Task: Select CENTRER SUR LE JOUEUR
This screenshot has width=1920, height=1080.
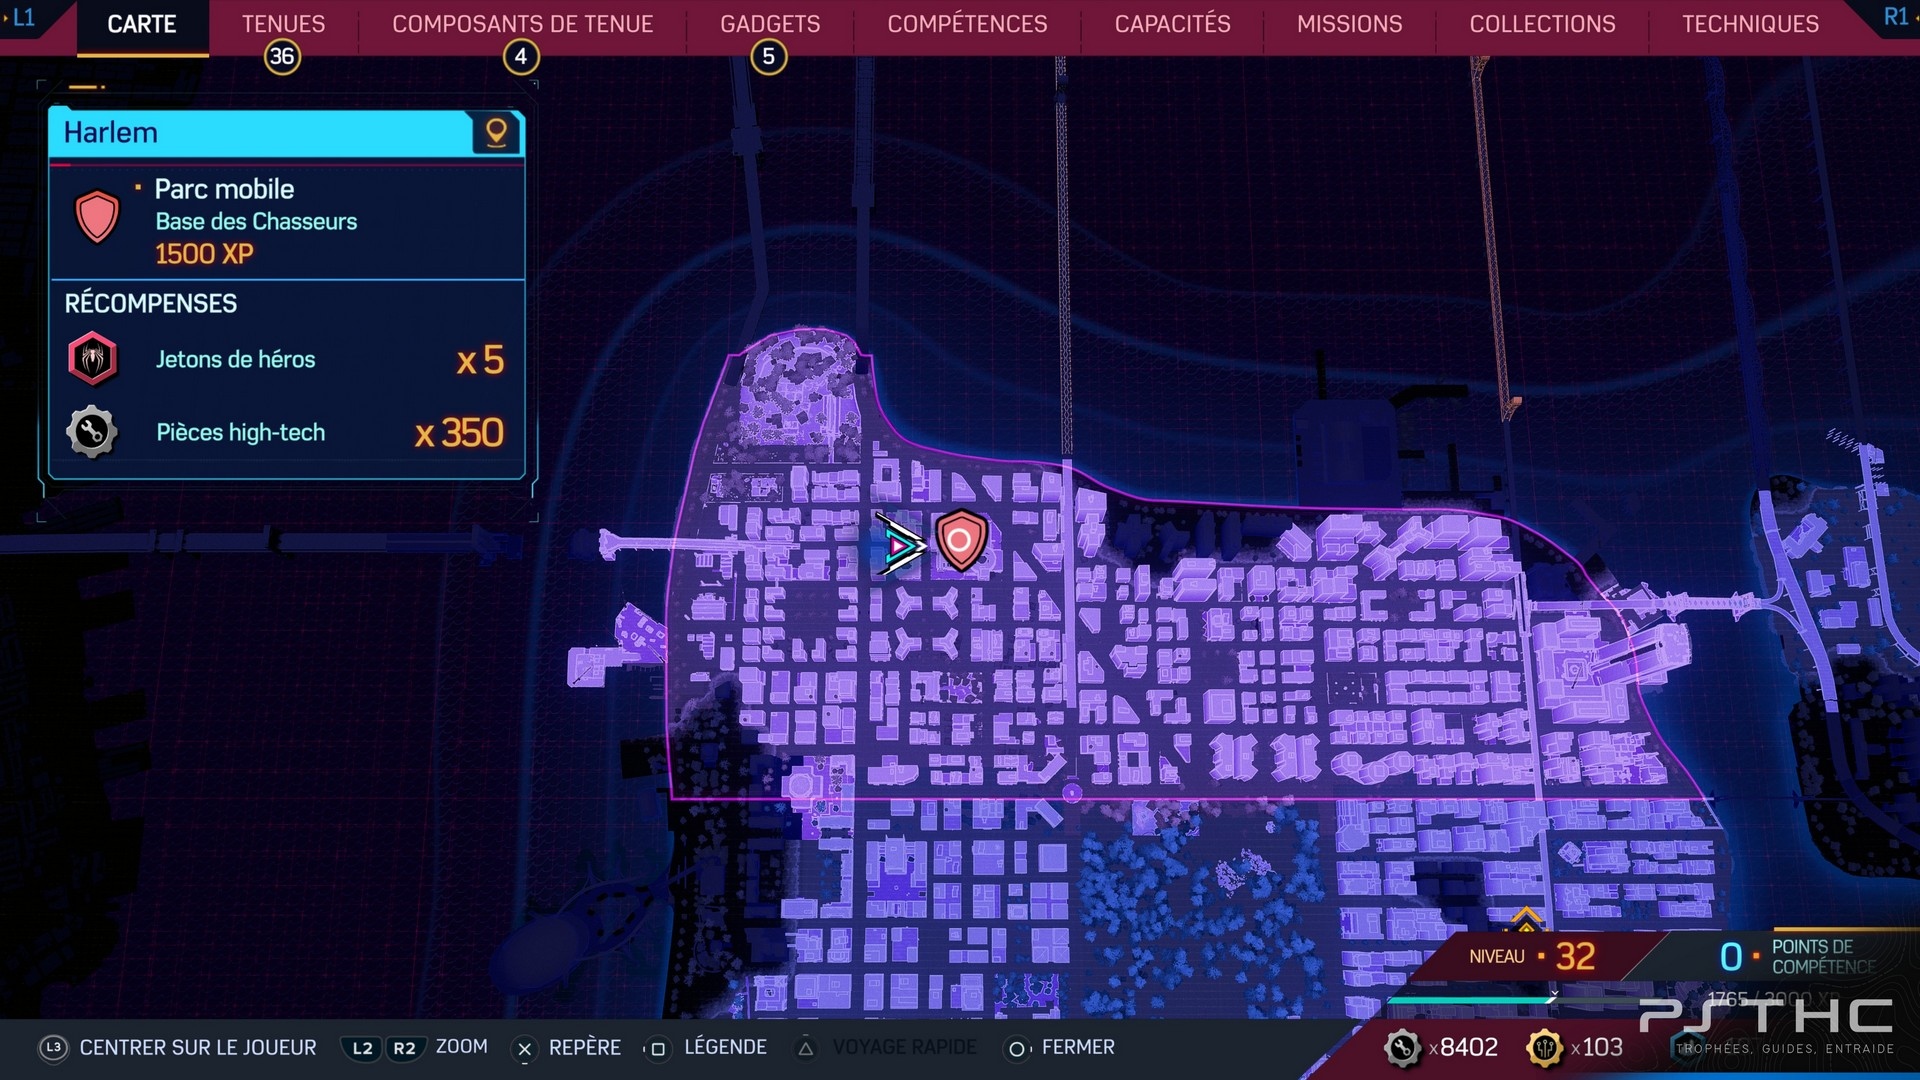Action: 198,1047
